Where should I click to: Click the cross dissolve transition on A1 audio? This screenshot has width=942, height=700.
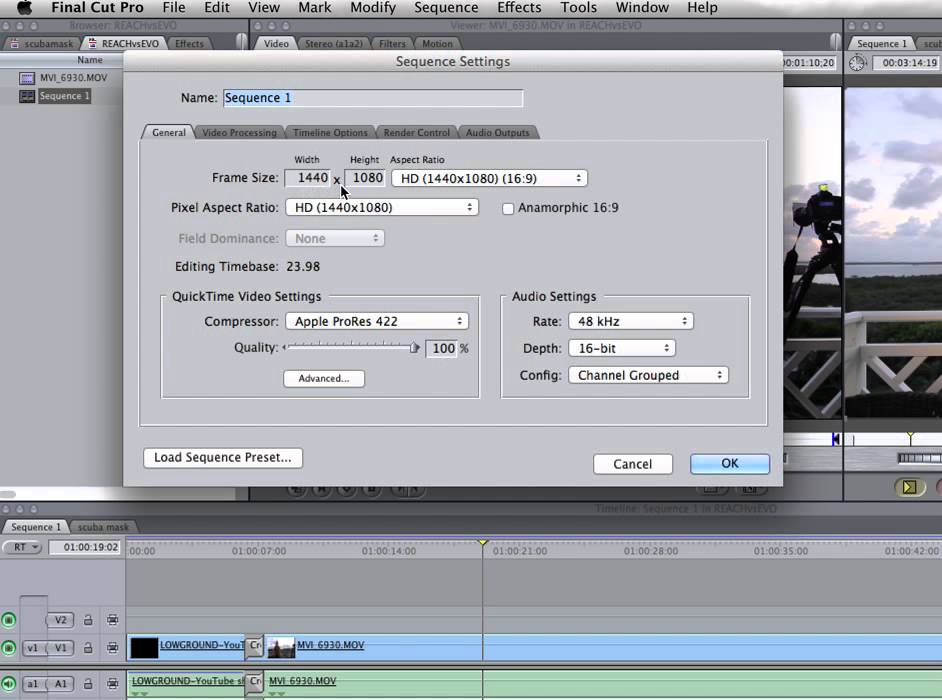(255, 682)
